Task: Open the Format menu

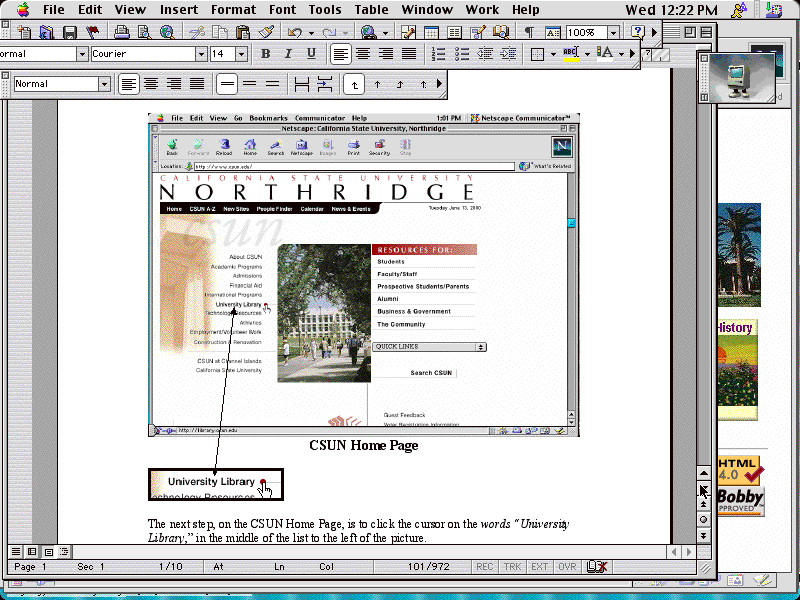Action: tap(233, 10)
